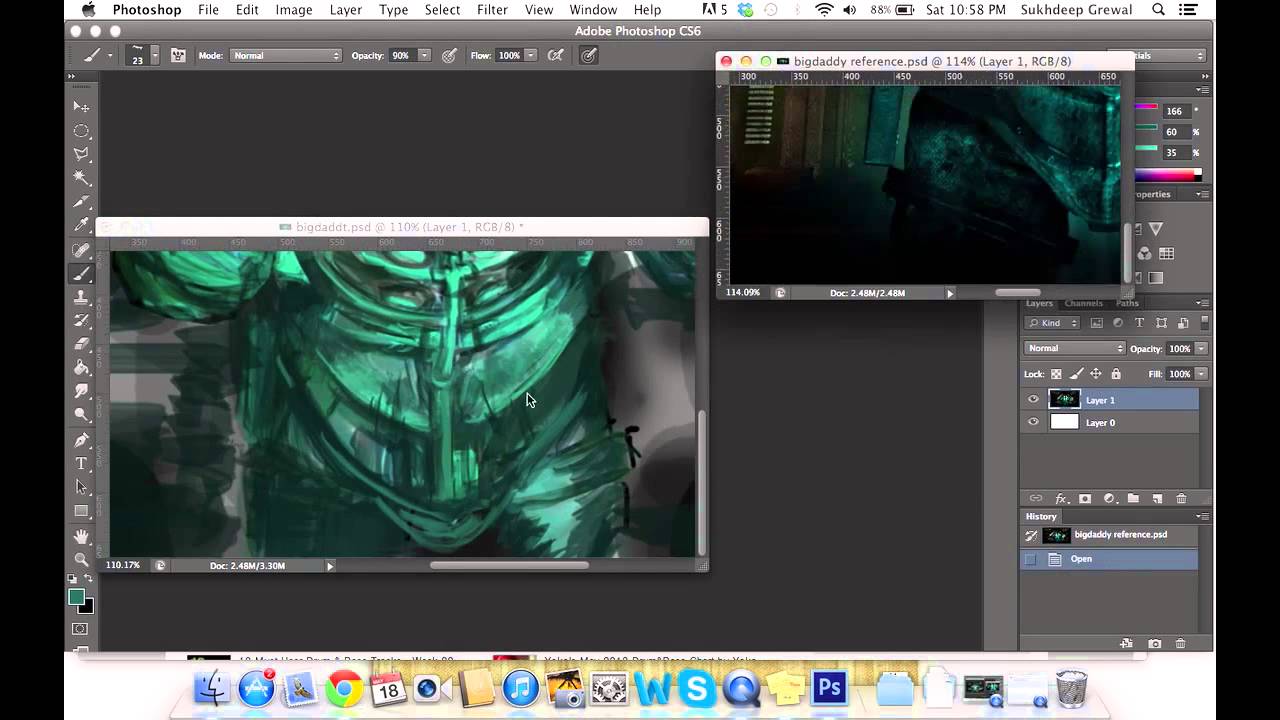
Task: Delete layer using Layers panel trash icon
Action: (x=1181, y=498)
